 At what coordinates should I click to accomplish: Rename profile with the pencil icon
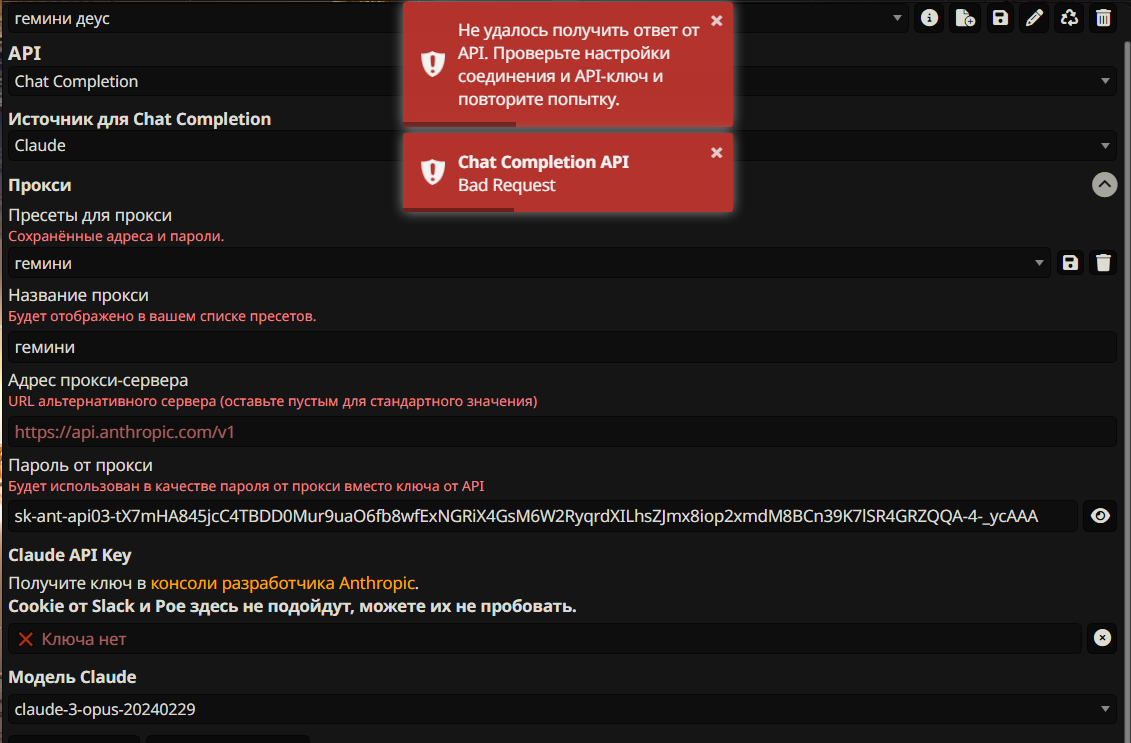coord(1034,18)
